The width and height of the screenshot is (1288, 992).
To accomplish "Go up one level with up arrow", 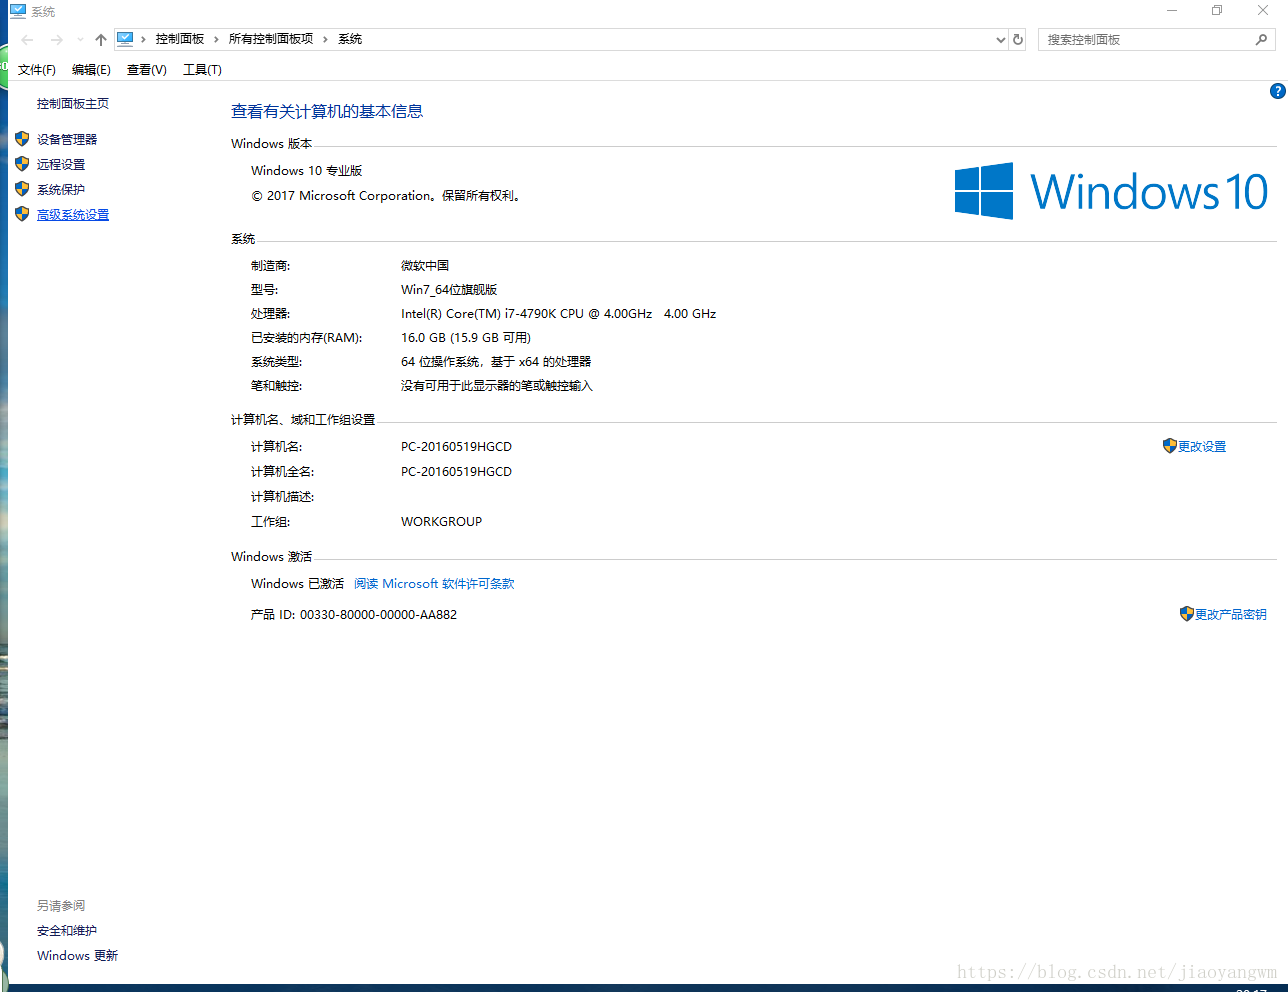I will tap(101, 40).
